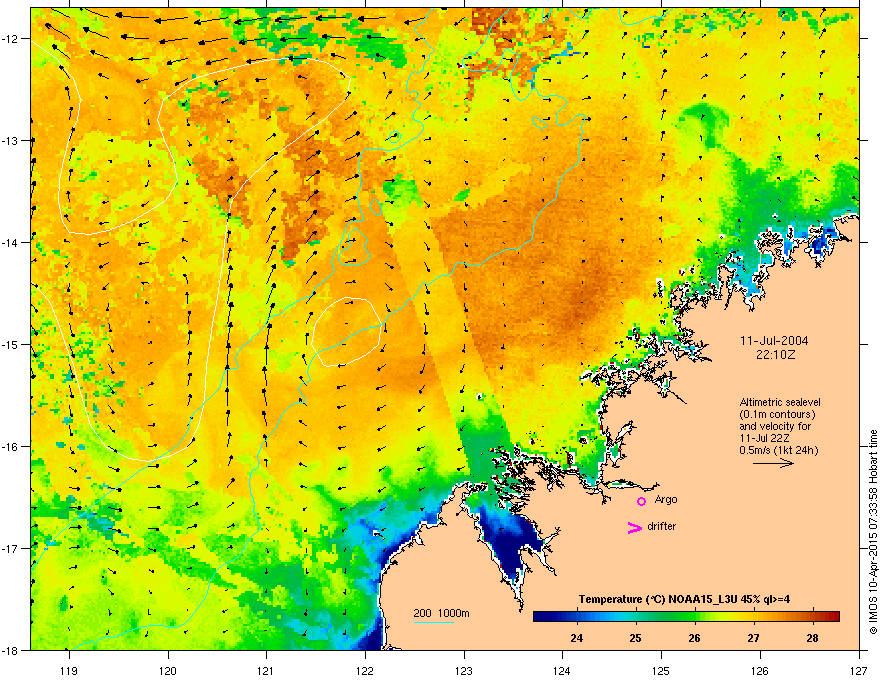
Task: Click the latitude axis label -17
Action: tap(11, 548)
